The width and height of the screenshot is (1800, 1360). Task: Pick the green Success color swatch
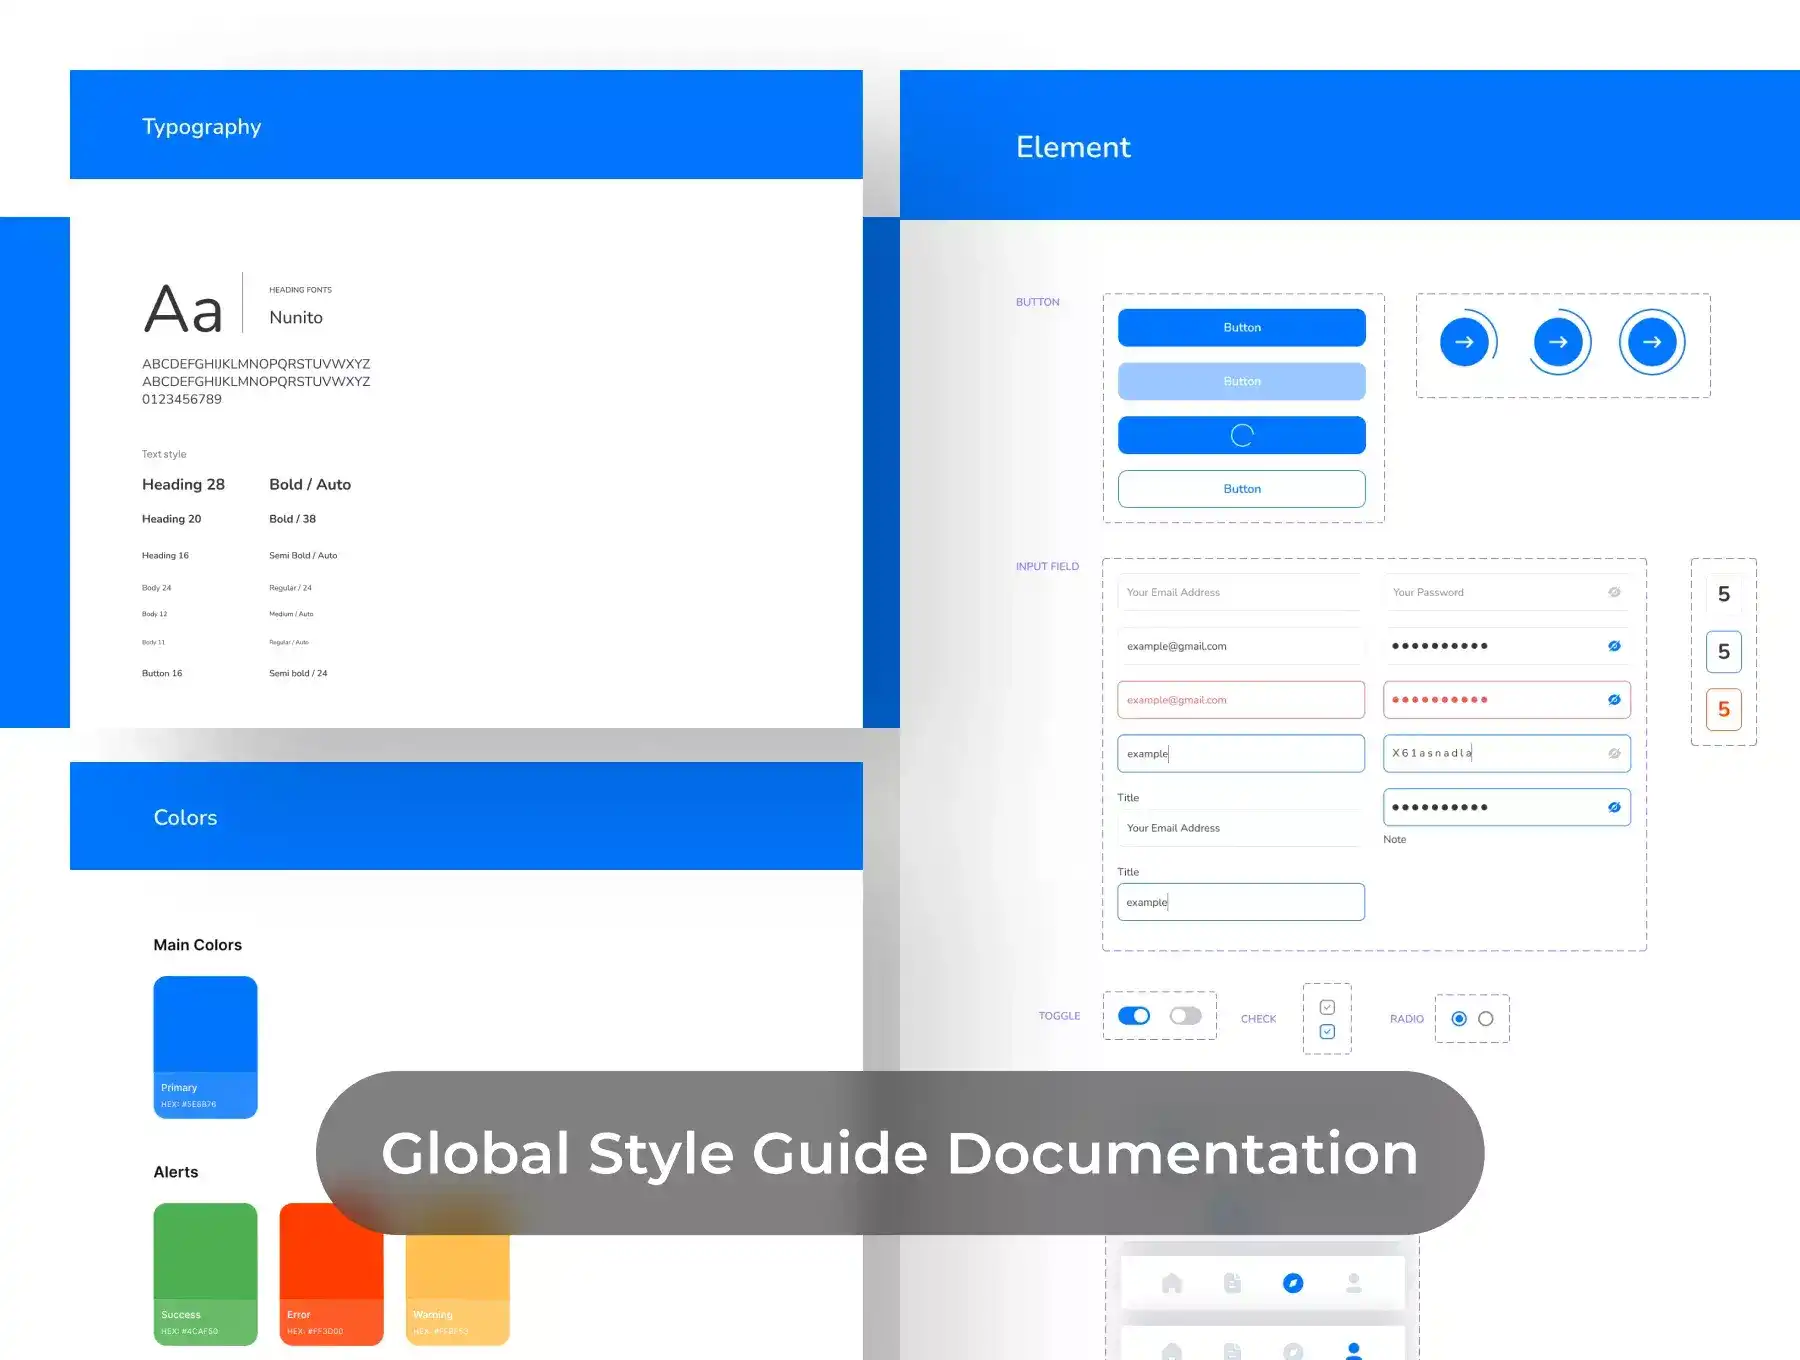coord(205,1273)
